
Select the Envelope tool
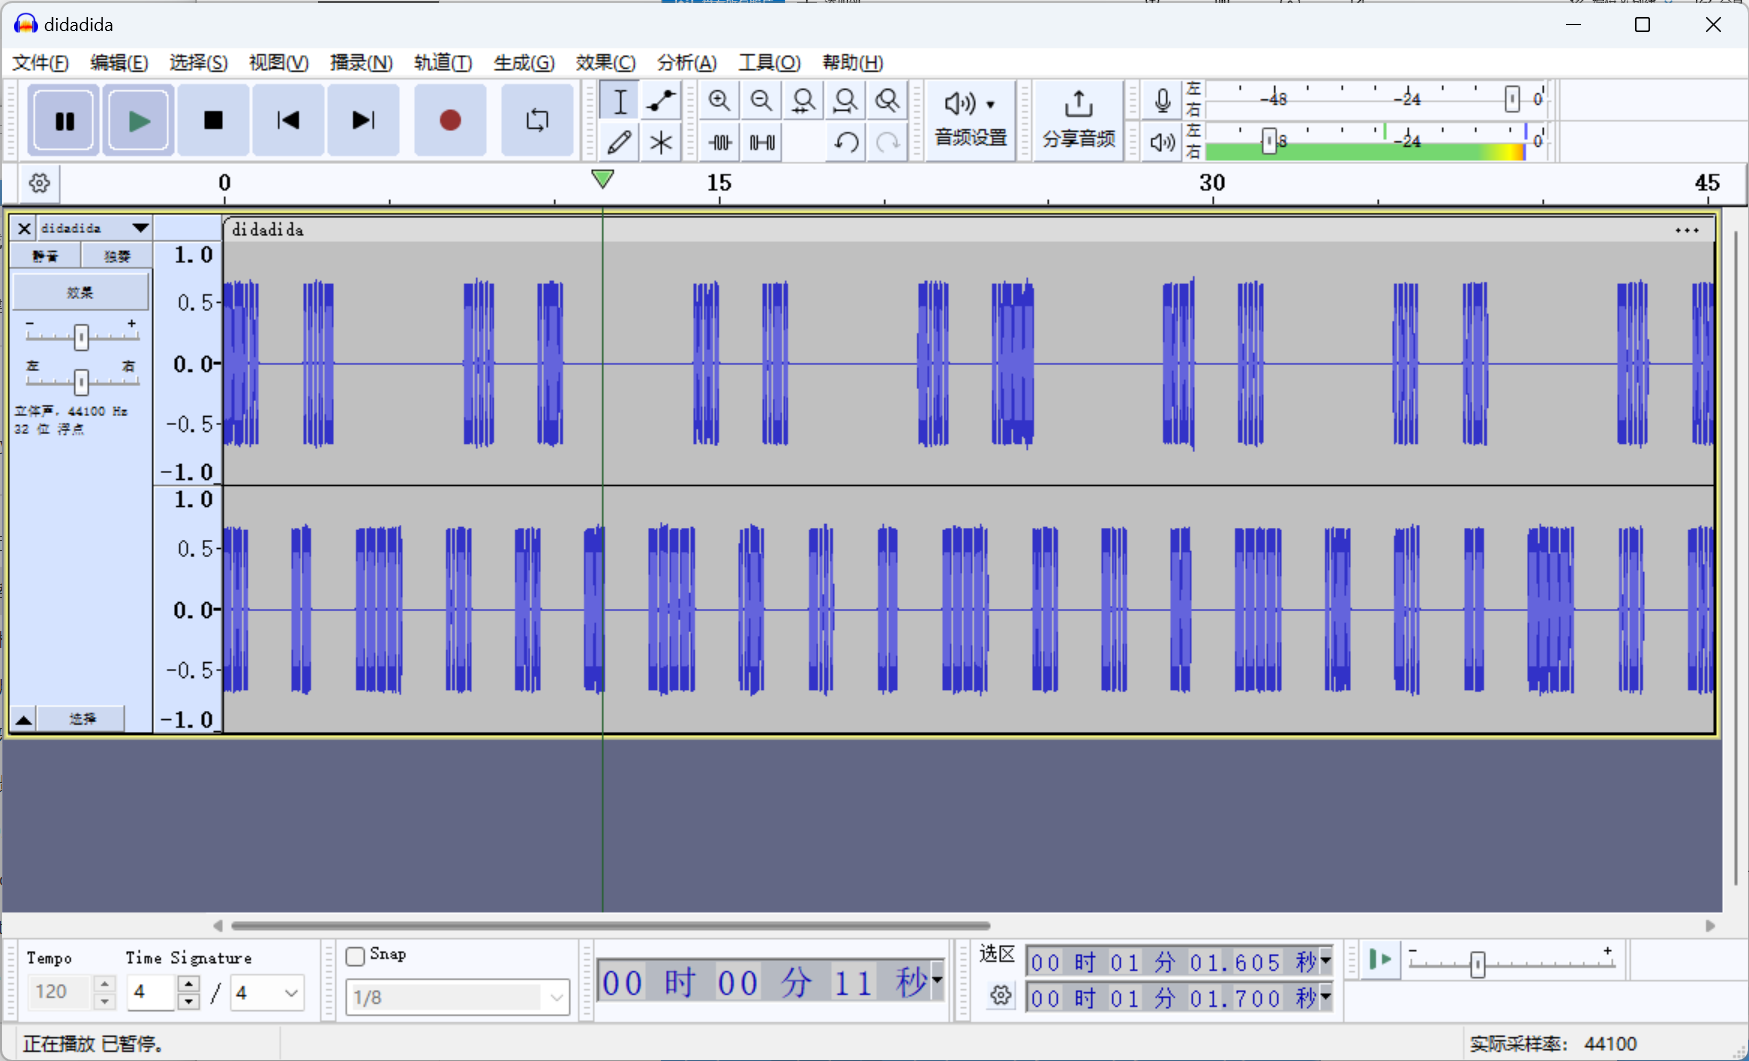tap(661, 101)
